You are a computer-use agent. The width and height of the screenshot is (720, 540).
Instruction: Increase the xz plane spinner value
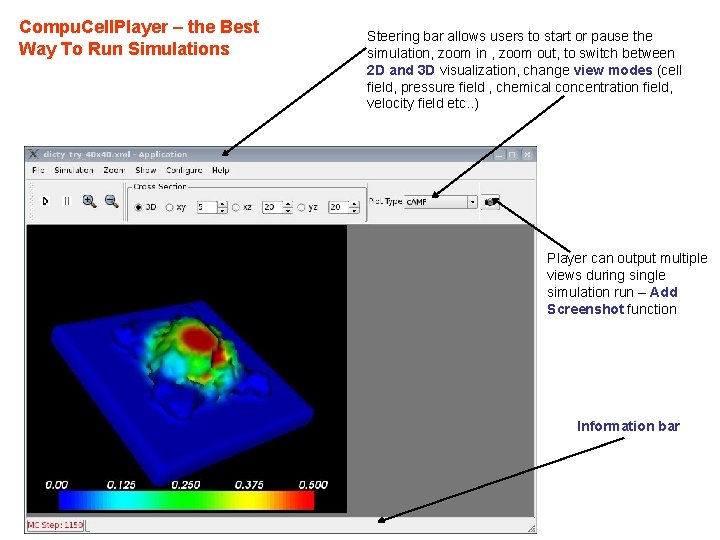click(x=288, y=204)
